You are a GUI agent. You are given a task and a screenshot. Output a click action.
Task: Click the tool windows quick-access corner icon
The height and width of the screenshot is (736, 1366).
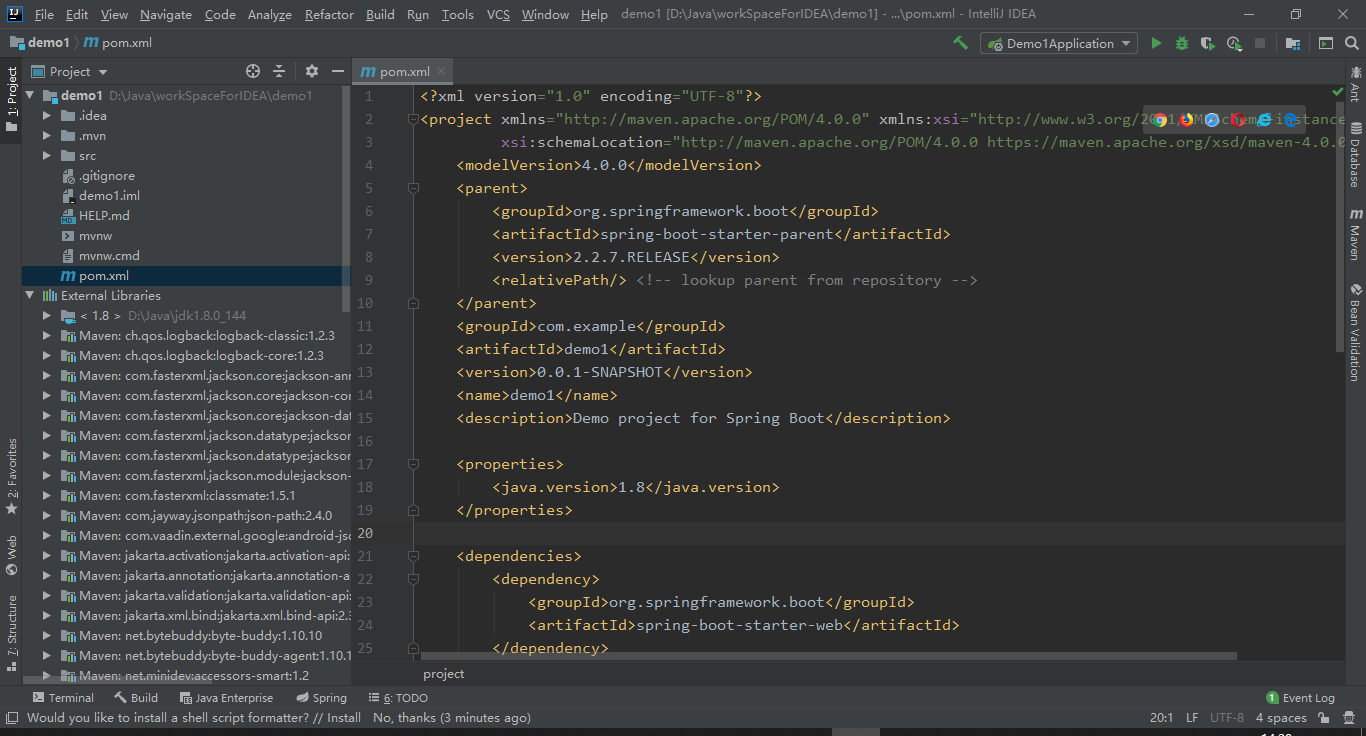(x=11, y=717)
